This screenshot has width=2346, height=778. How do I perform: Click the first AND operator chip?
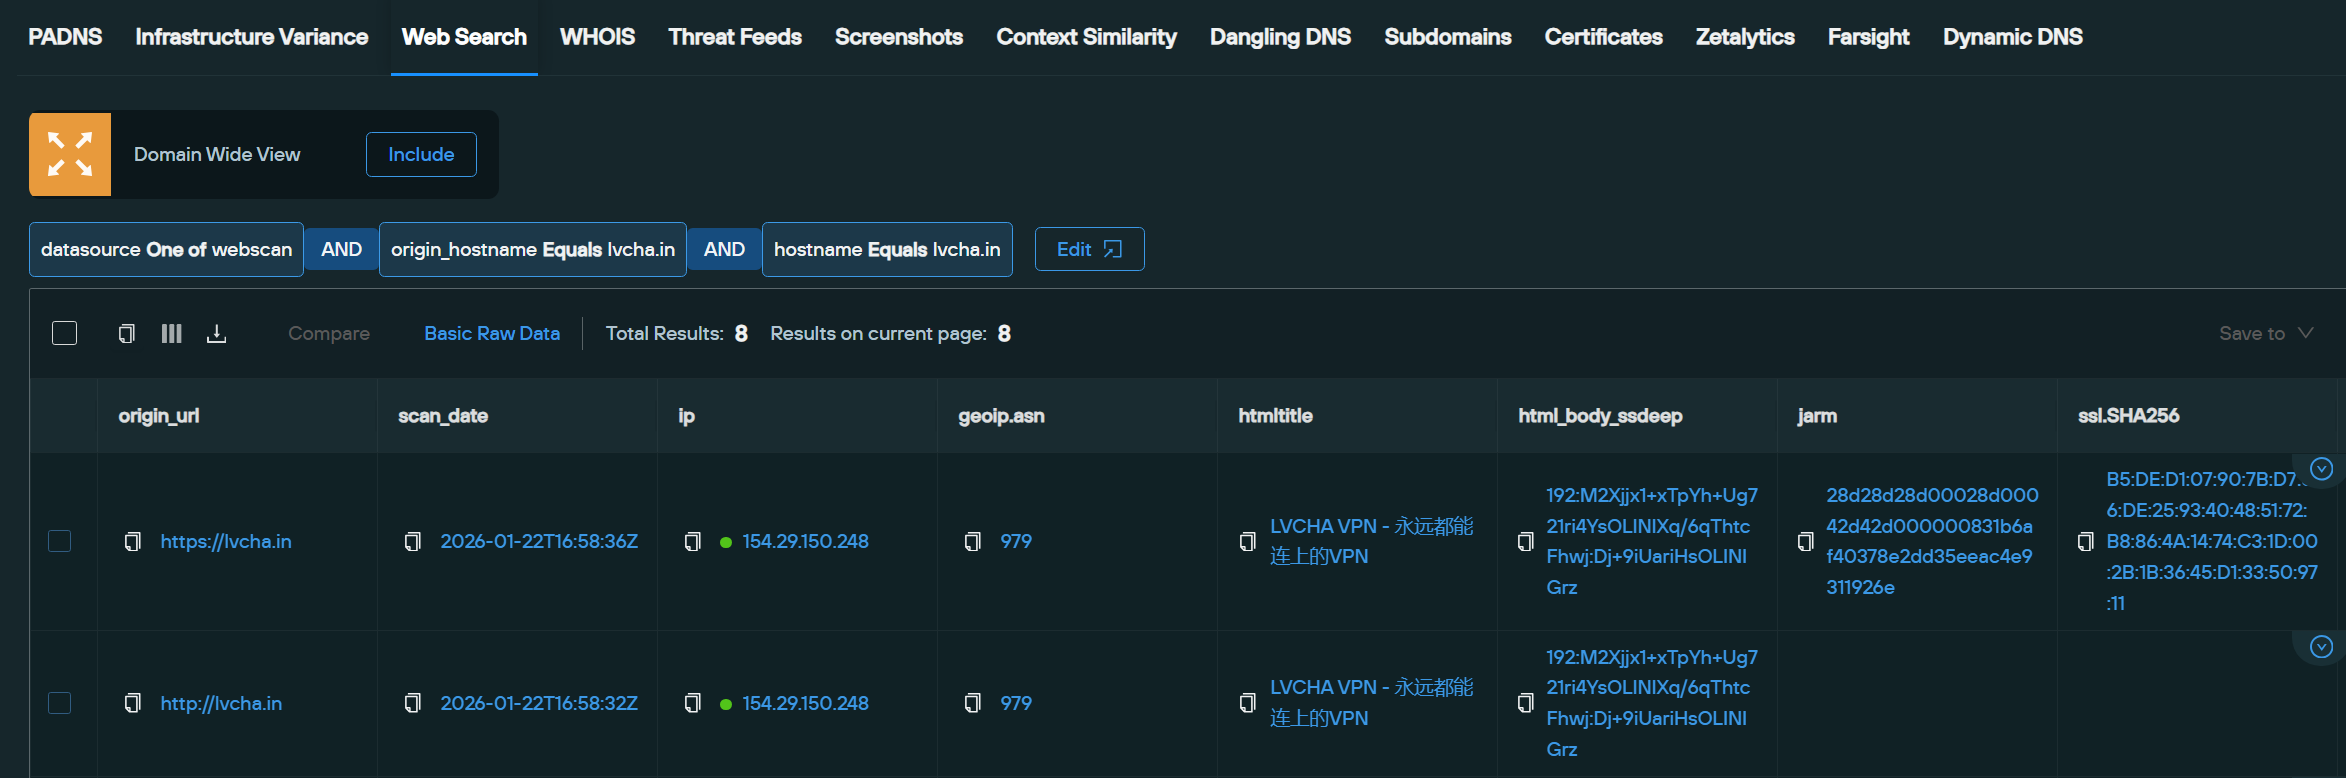[341, 249]
